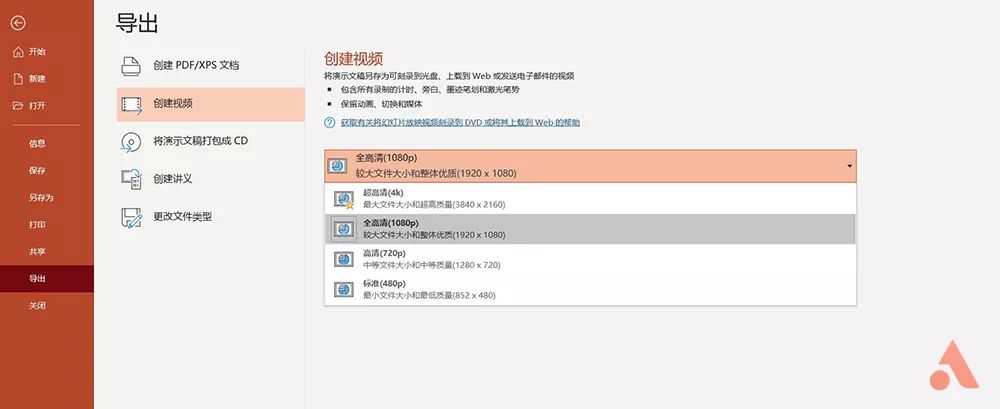Click the 4k quality monitor icon
The image size is (1000, 409).
(344, 199)
